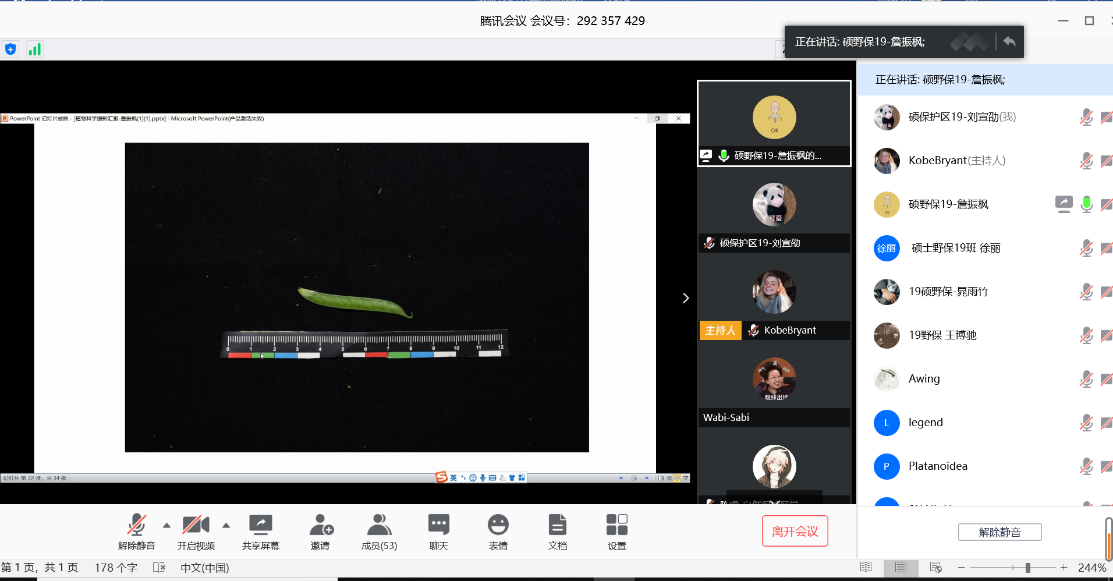Toggle microphone for 硕保护区19-刘宣劭 in member list
Screen dimensions: 1113x581
click(1086, 117)
